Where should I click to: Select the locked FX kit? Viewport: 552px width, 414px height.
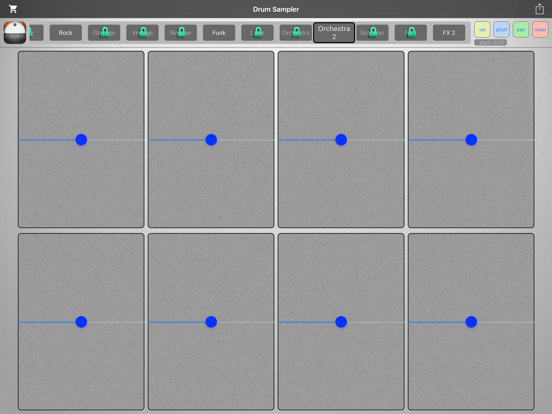410,33
